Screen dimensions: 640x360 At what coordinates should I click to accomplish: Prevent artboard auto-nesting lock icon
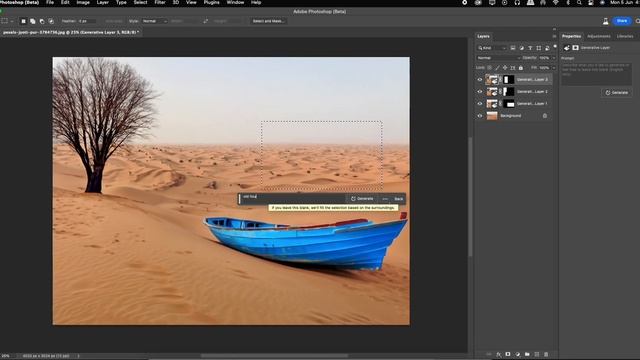[513, 68]
